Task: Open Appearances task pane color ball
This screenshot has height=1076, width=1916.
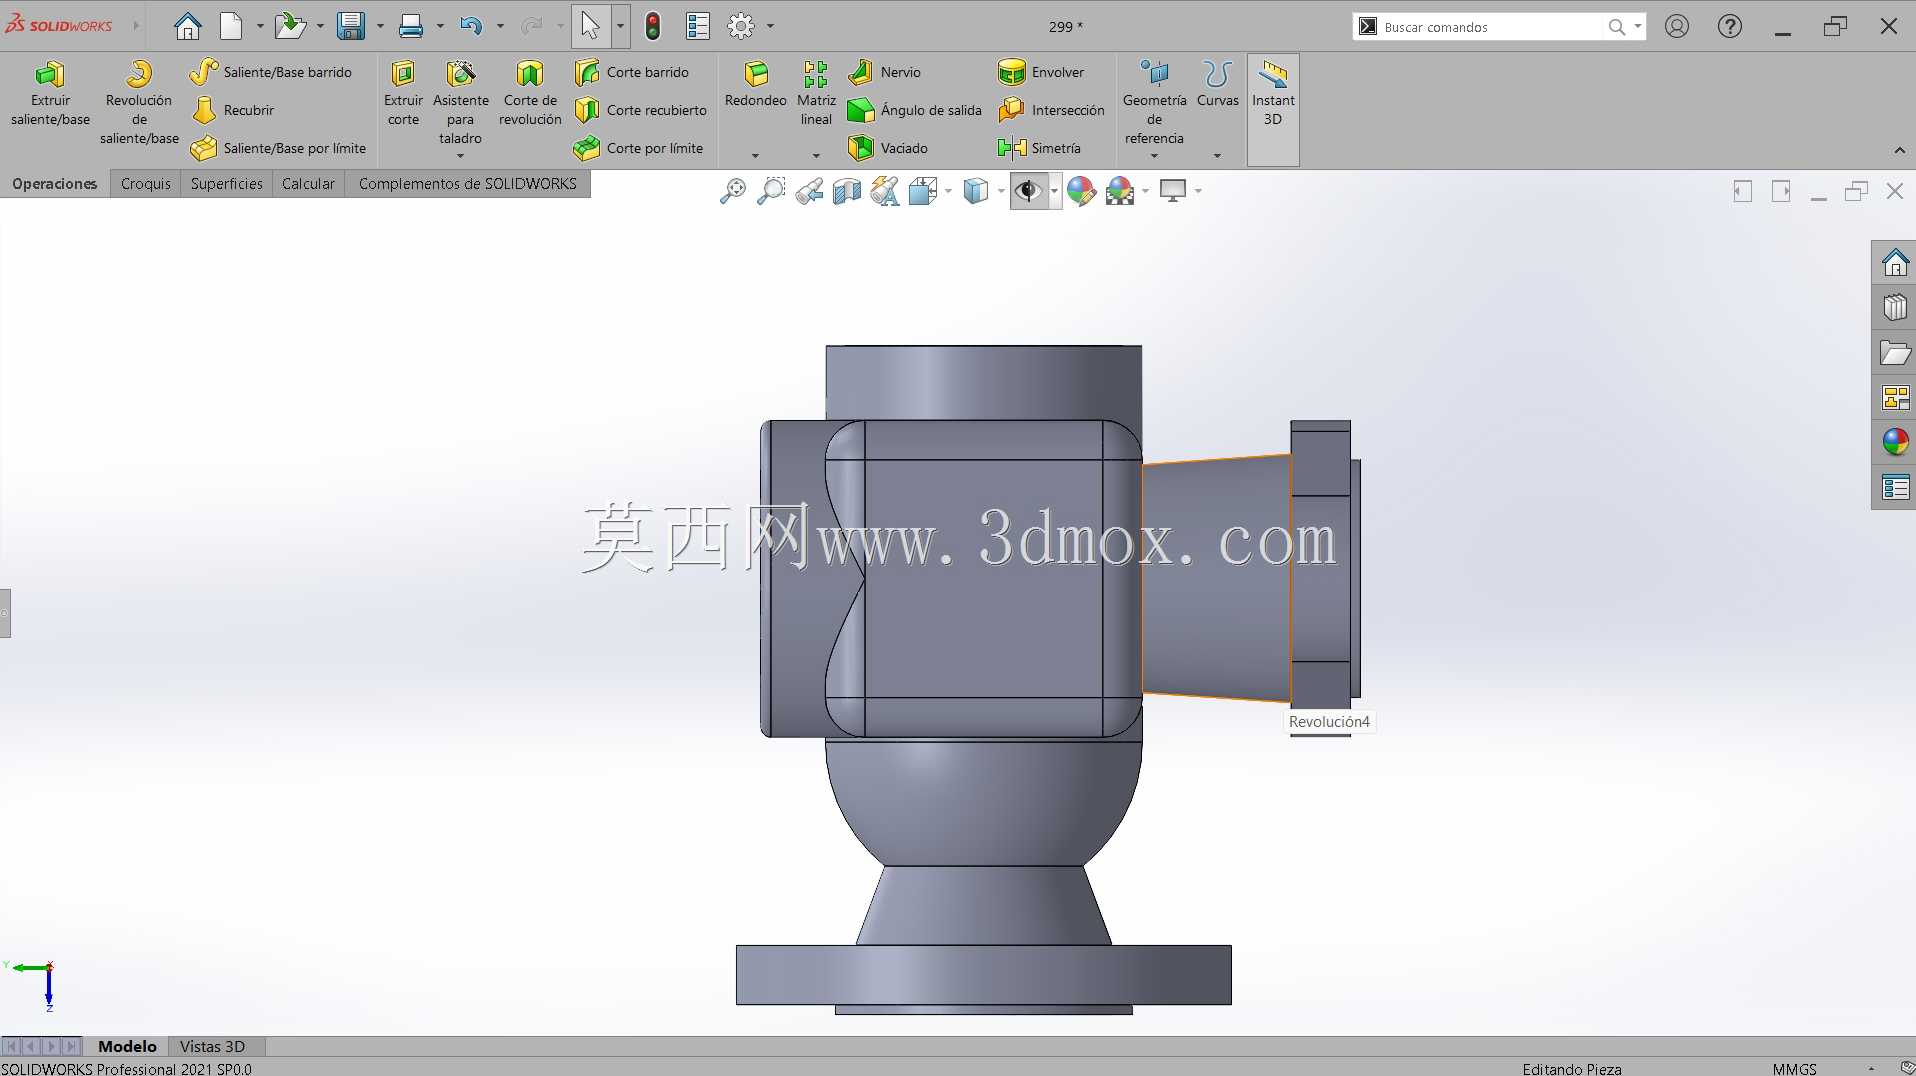Action: (1895, 442)
